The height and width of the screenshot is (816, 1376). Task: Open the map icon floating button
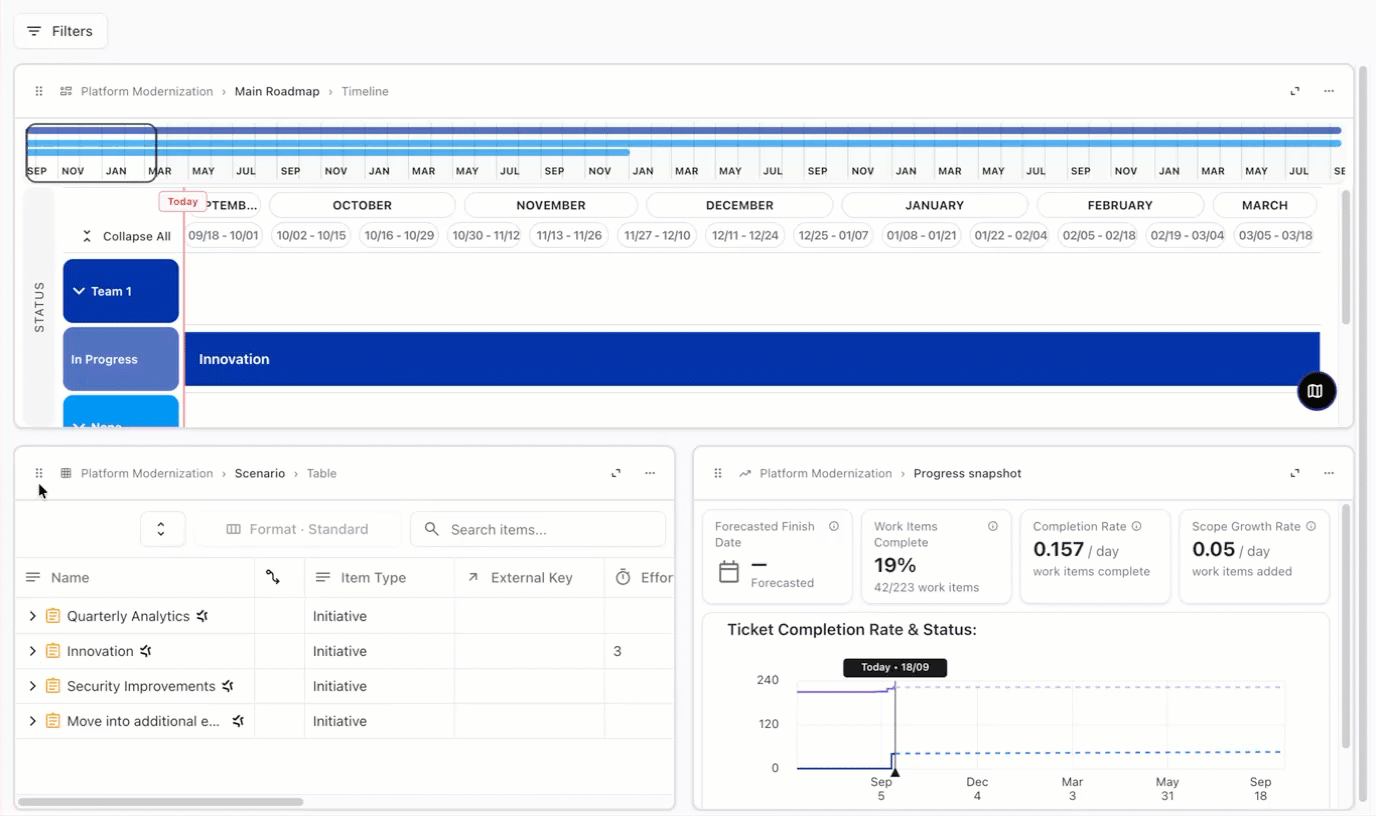click(x=1316, y=391)
